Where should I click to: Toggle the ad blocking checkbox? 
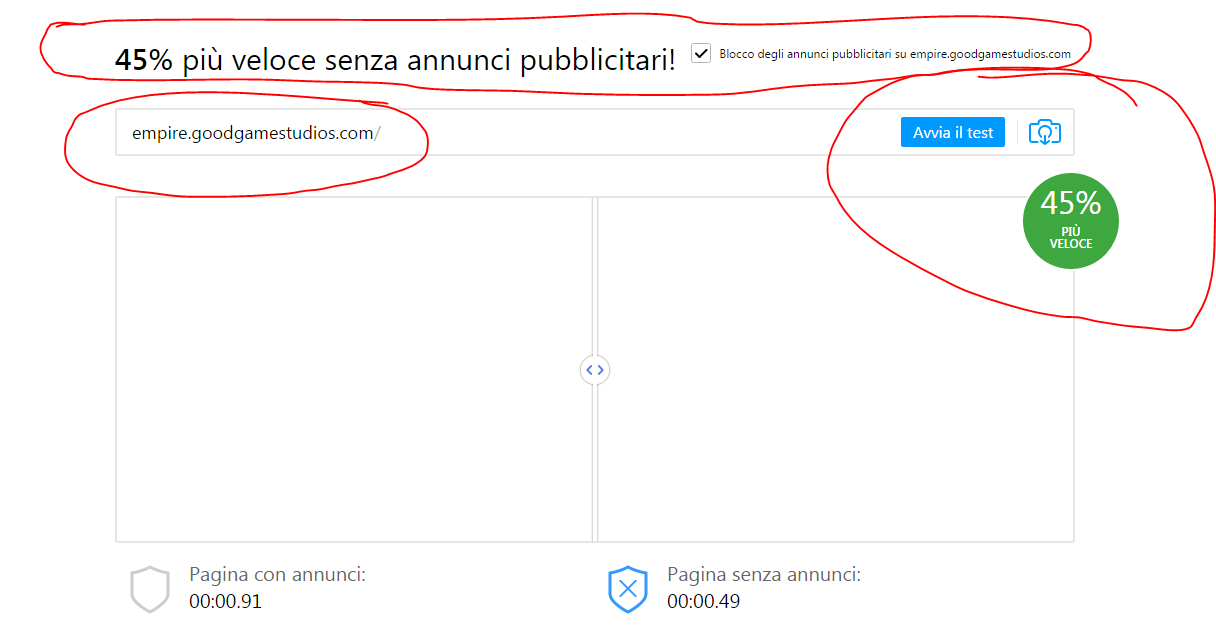pyautogui.click(x=701, y=53)
